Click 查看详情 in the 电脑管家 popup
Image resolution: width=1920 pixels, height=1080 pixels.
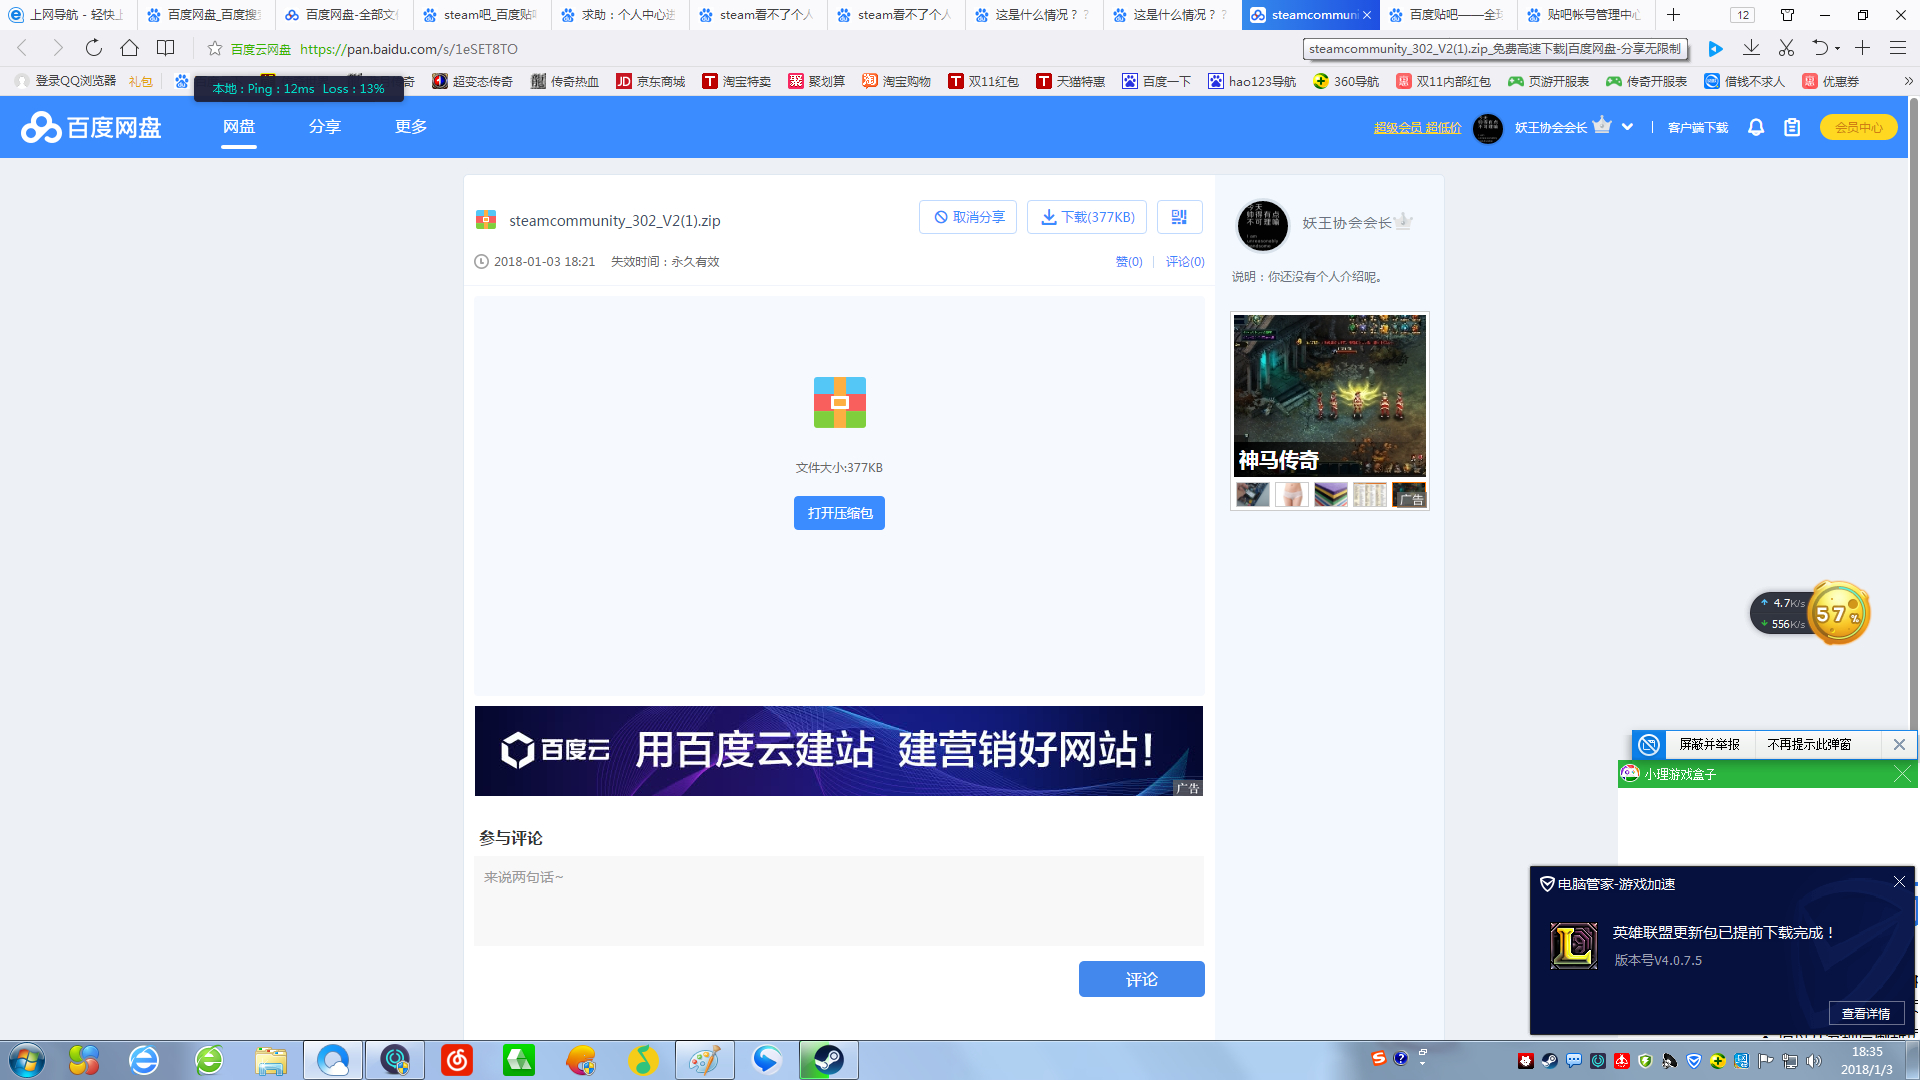tap(1866, 1013)
